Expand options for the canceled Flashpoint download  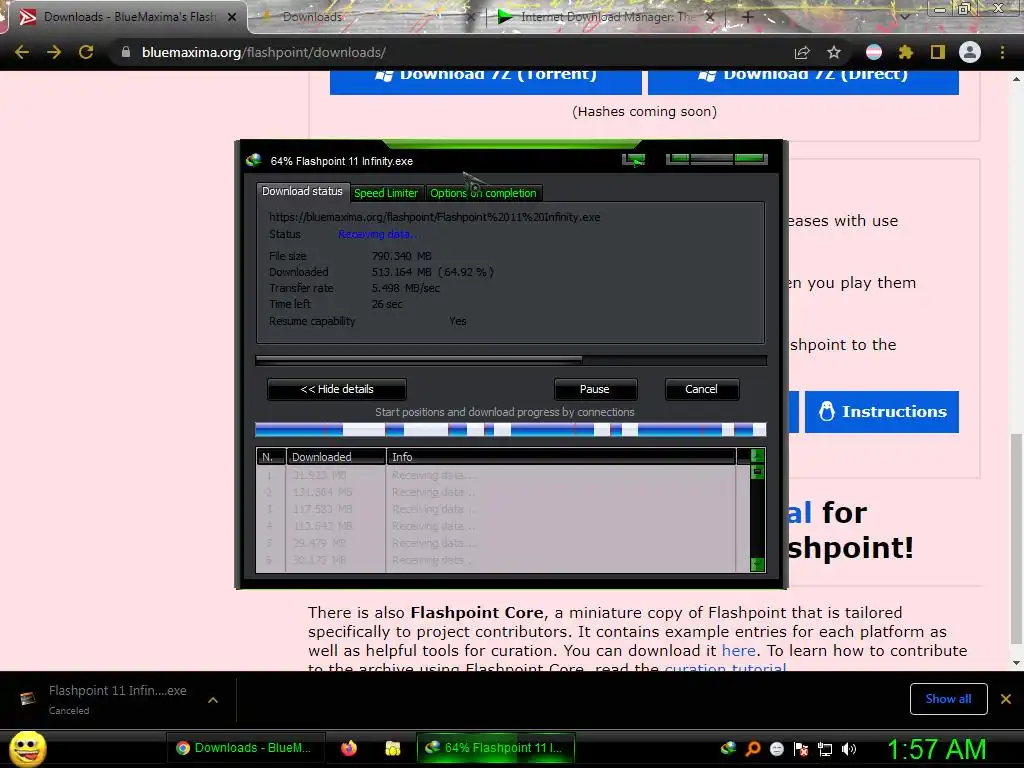213,699
